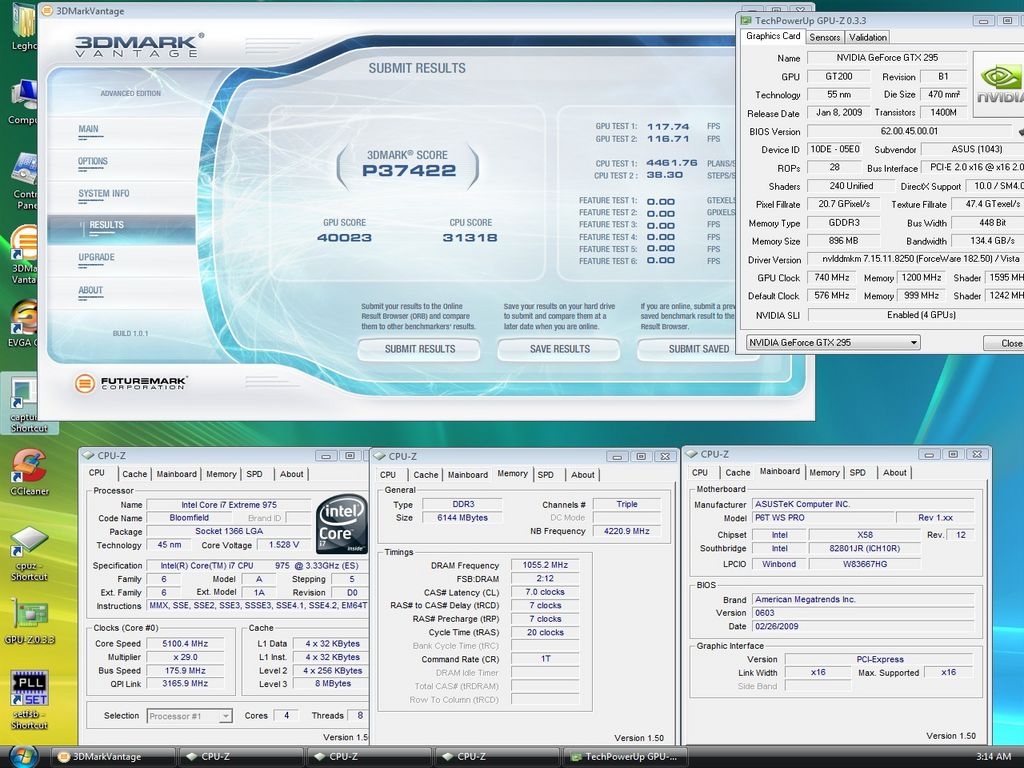Click the Multiplier value x 29.0
Viewport: 1024px width, 768px height.
pyautogui.click(x=185, y=657)
